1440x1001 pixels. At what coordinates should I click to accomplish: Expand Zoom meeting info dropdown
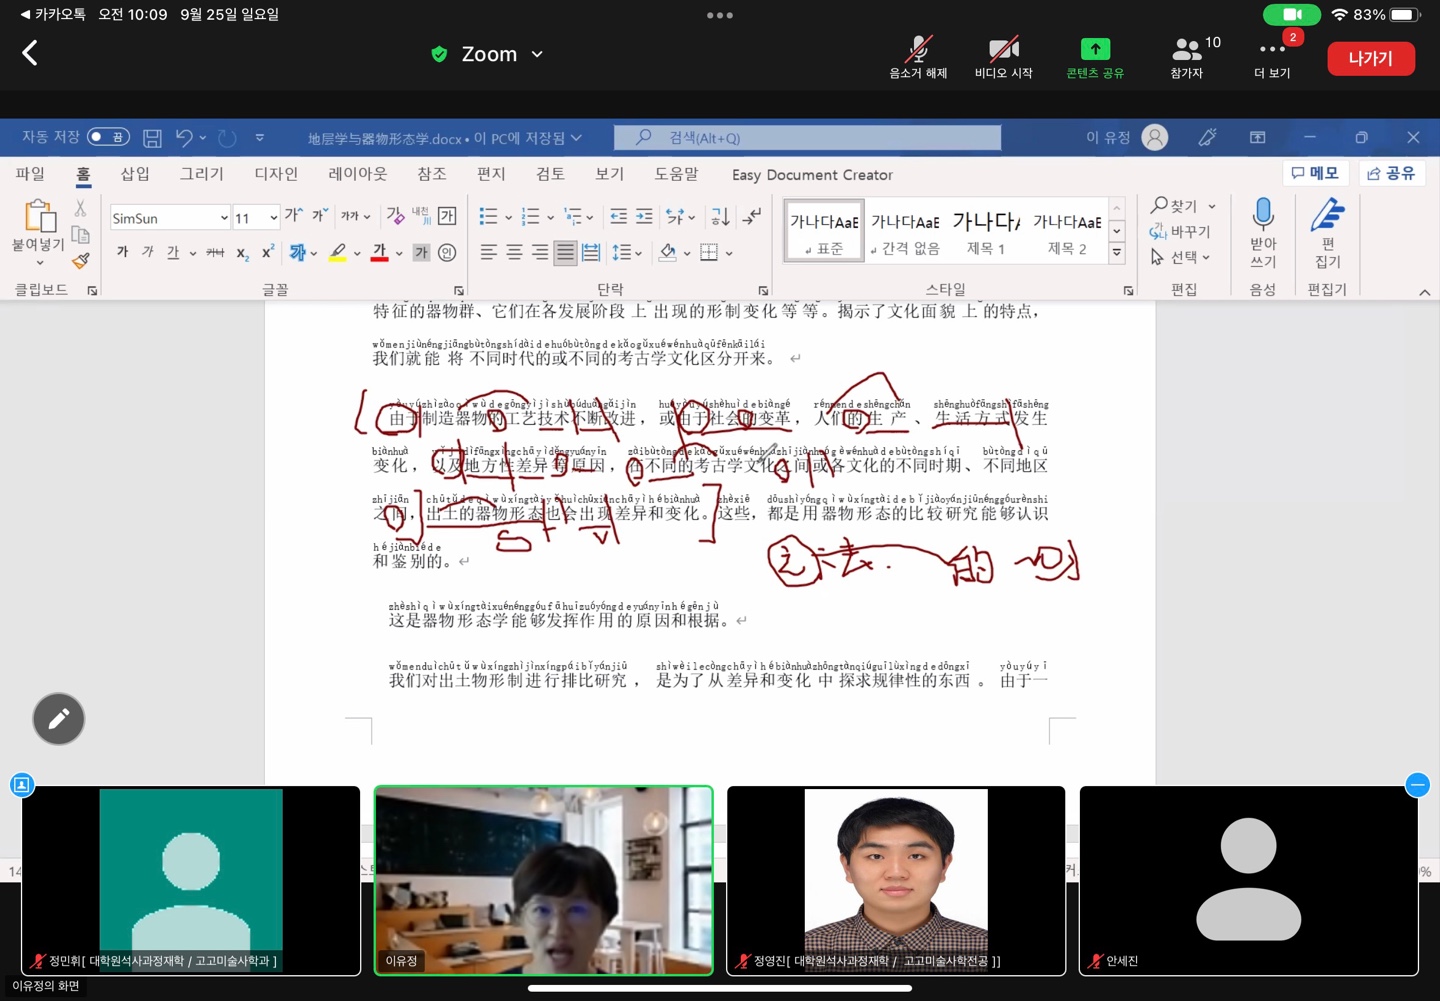click(537, 54)
